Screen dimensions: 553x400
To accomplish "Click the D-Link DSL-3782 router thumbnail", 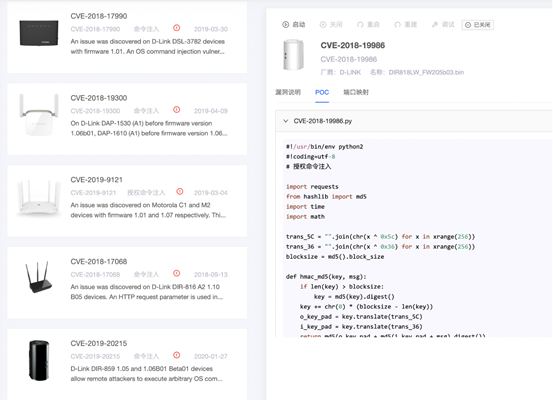I will (39, 33).
